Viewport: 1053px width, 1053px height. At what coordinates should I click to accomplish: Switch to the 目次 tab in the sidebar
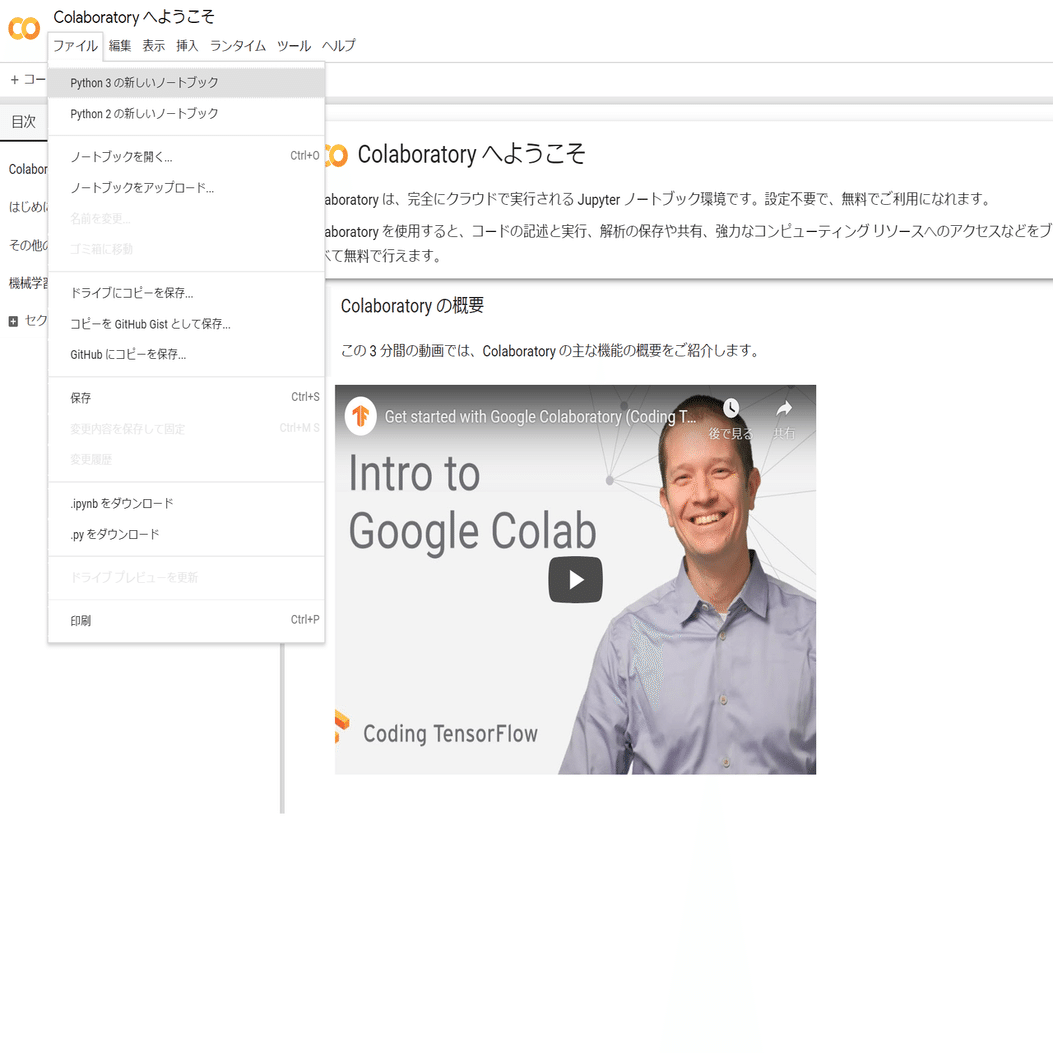coord(23,121)
